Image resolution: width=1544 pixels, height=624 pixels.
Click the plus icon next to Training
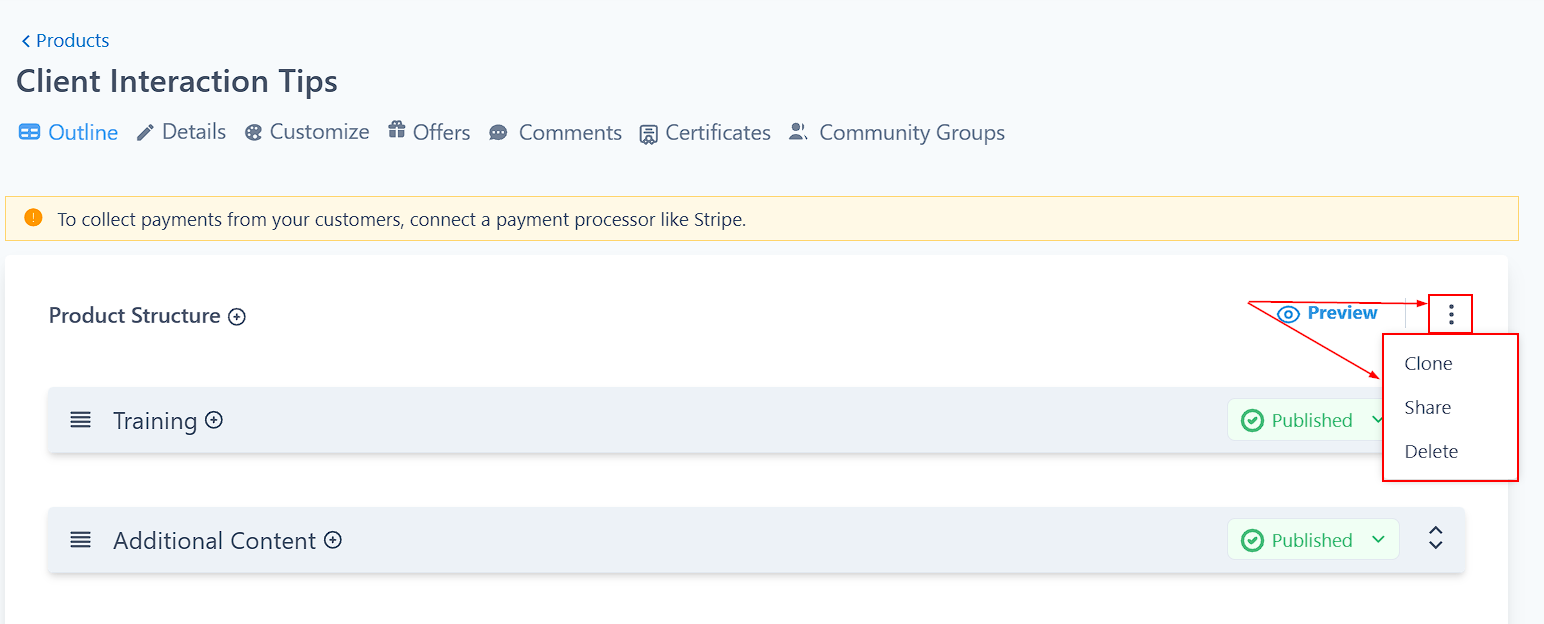214,420
